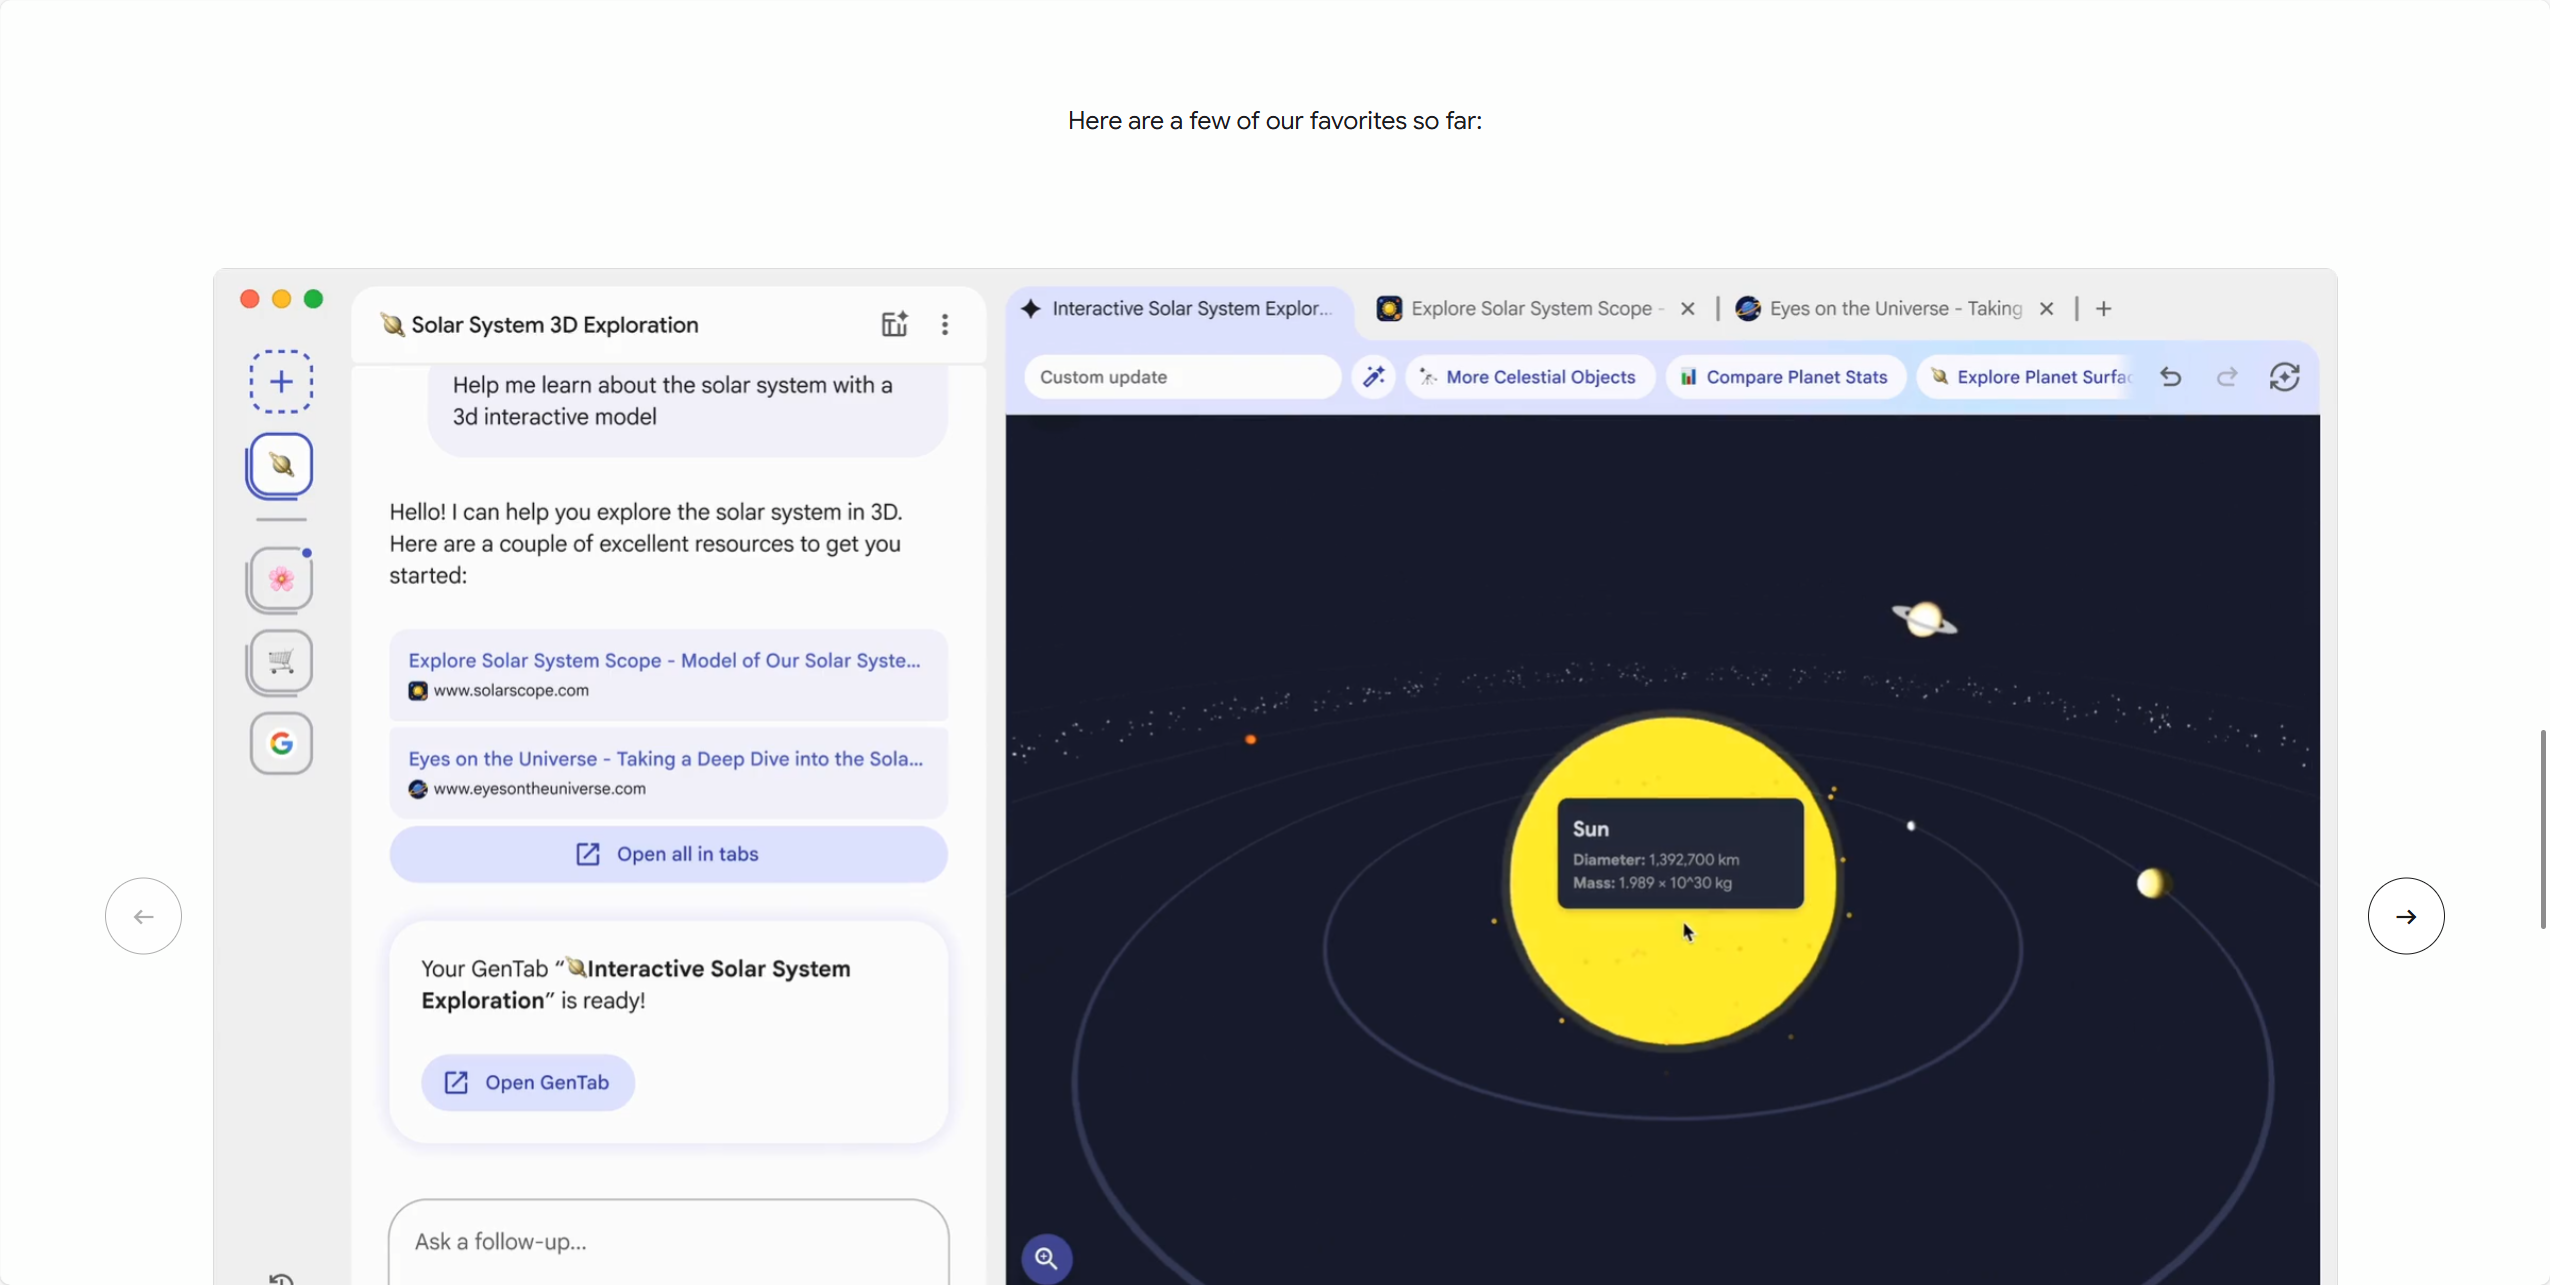This screenshot has width=2550, height=1285.
Task: Click the Sun tooltip Mass line
Action: [1652, 883]
